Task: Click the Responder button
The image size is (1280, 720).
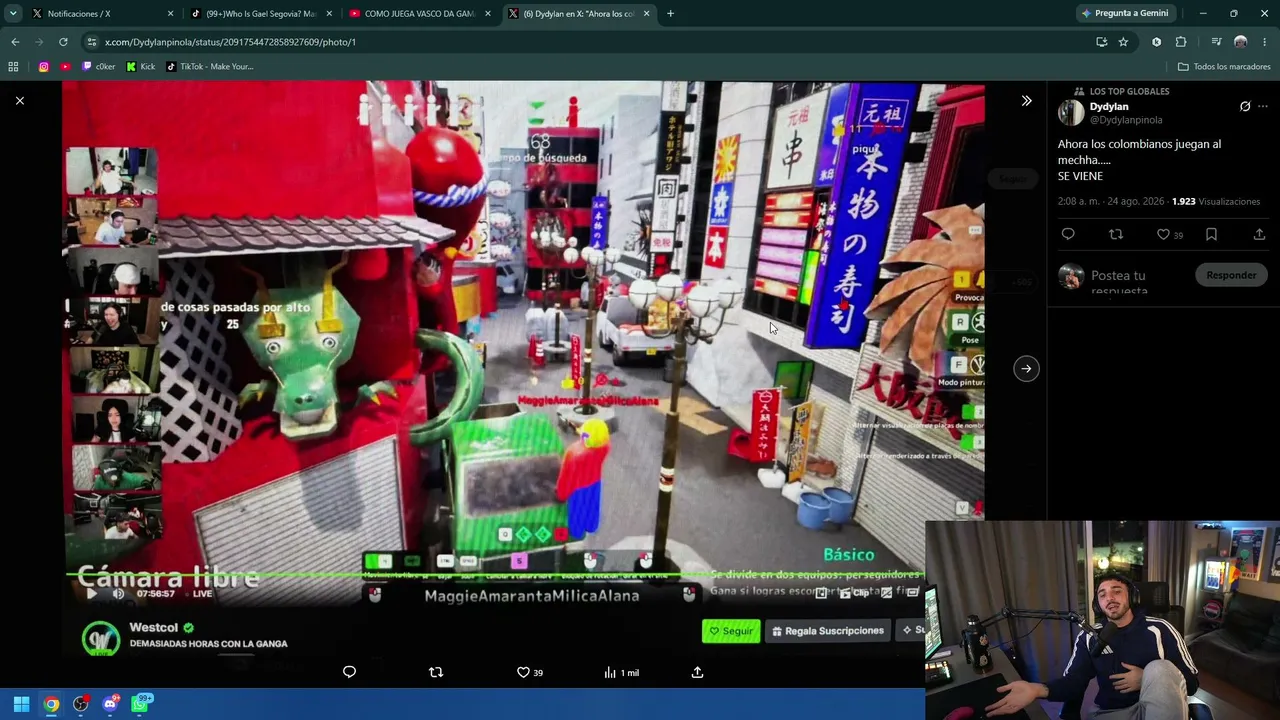Action: pyautogui.click(x=1231, y=275)
